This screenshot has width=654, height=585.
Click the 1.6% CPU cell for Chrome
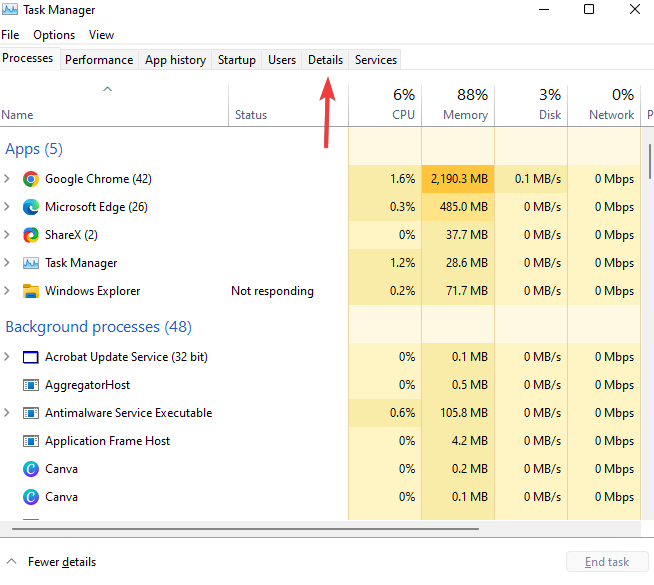(x=385, y=179)
